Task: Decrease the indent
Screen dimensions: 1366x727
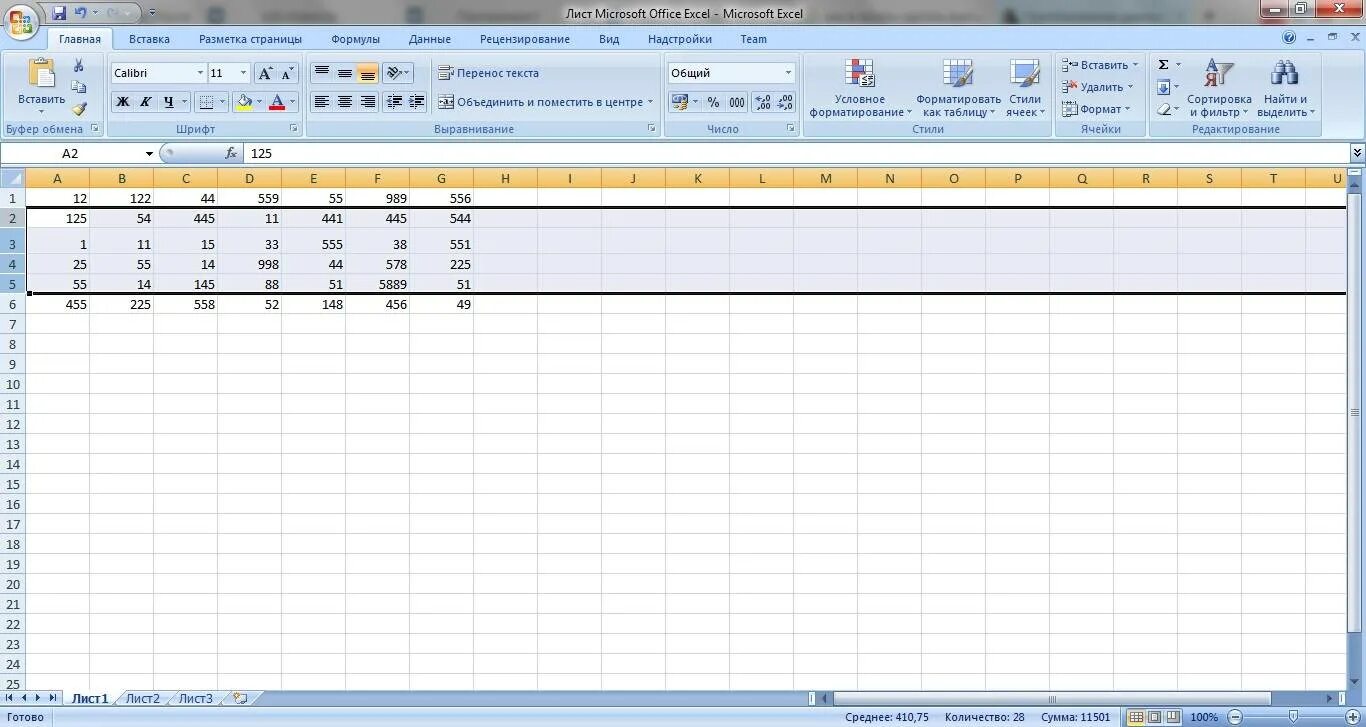Action: coord(394,102)
